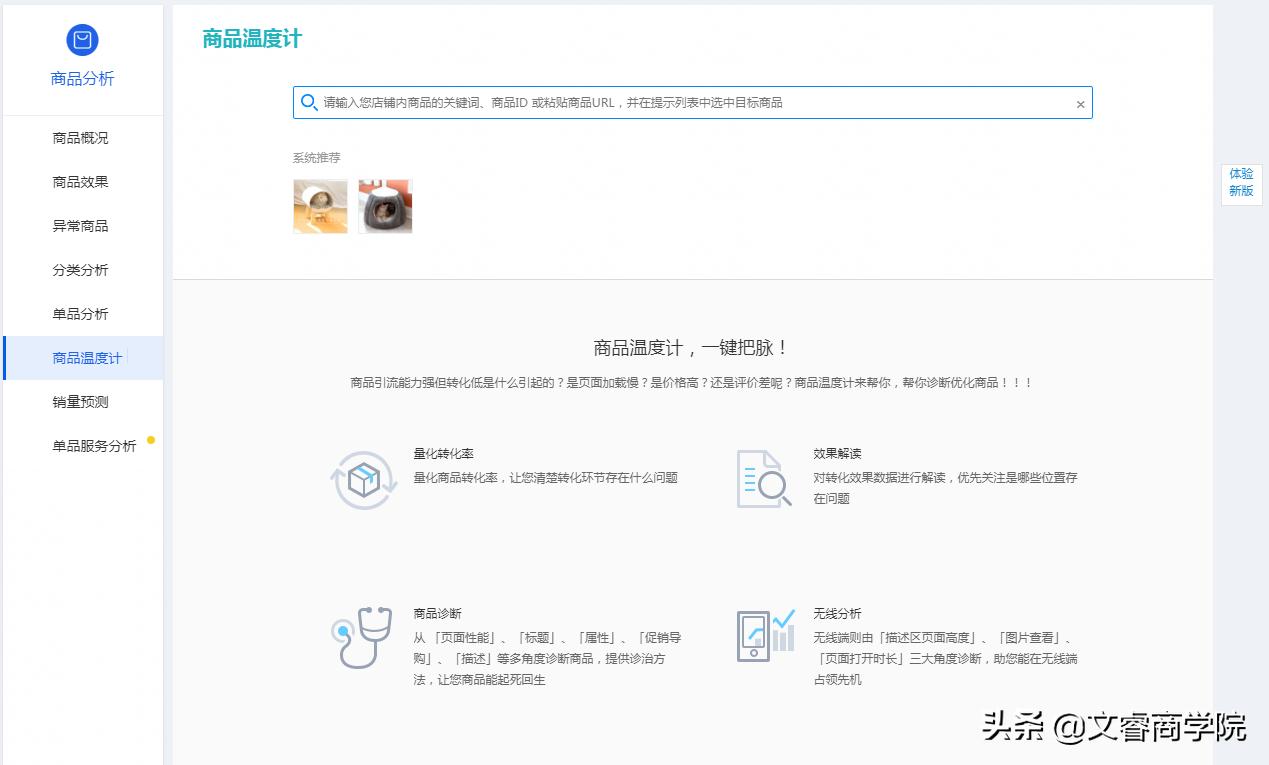Click the 量化转化率 box-arrows icon
This screenshot has width=1269, height=765.
pos(362,478)
